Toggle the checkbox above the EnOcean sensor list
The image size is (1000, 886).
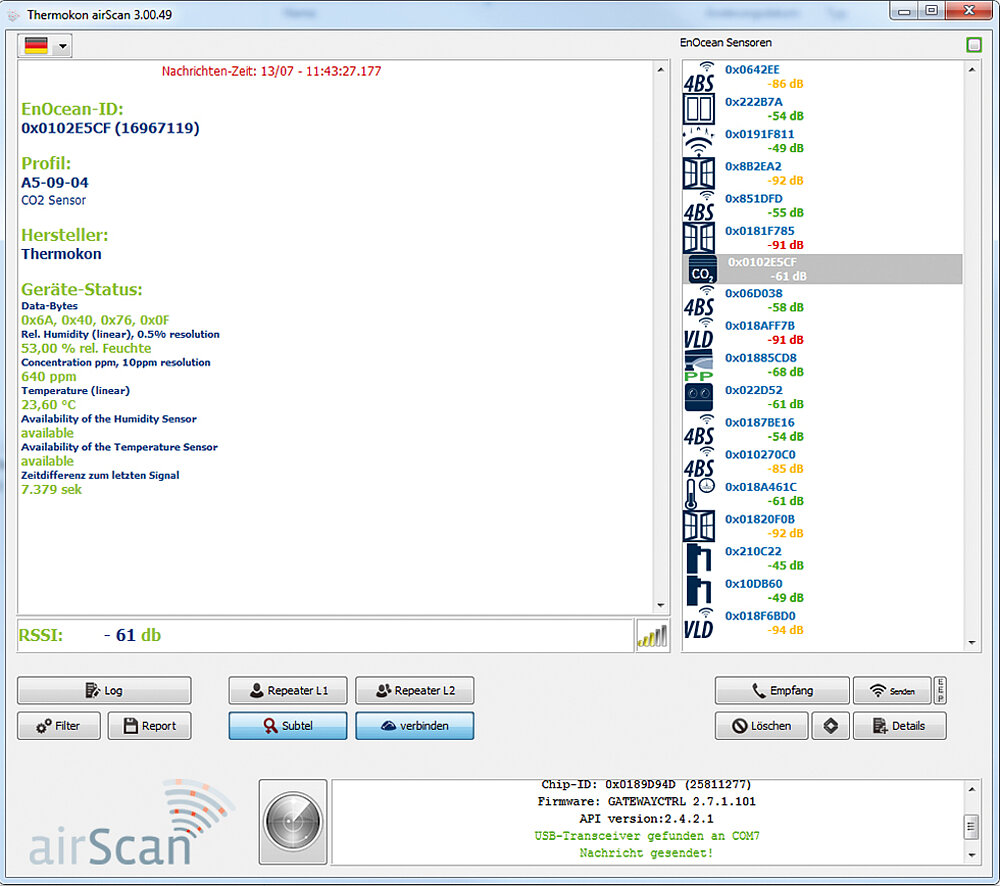(974, 45)
